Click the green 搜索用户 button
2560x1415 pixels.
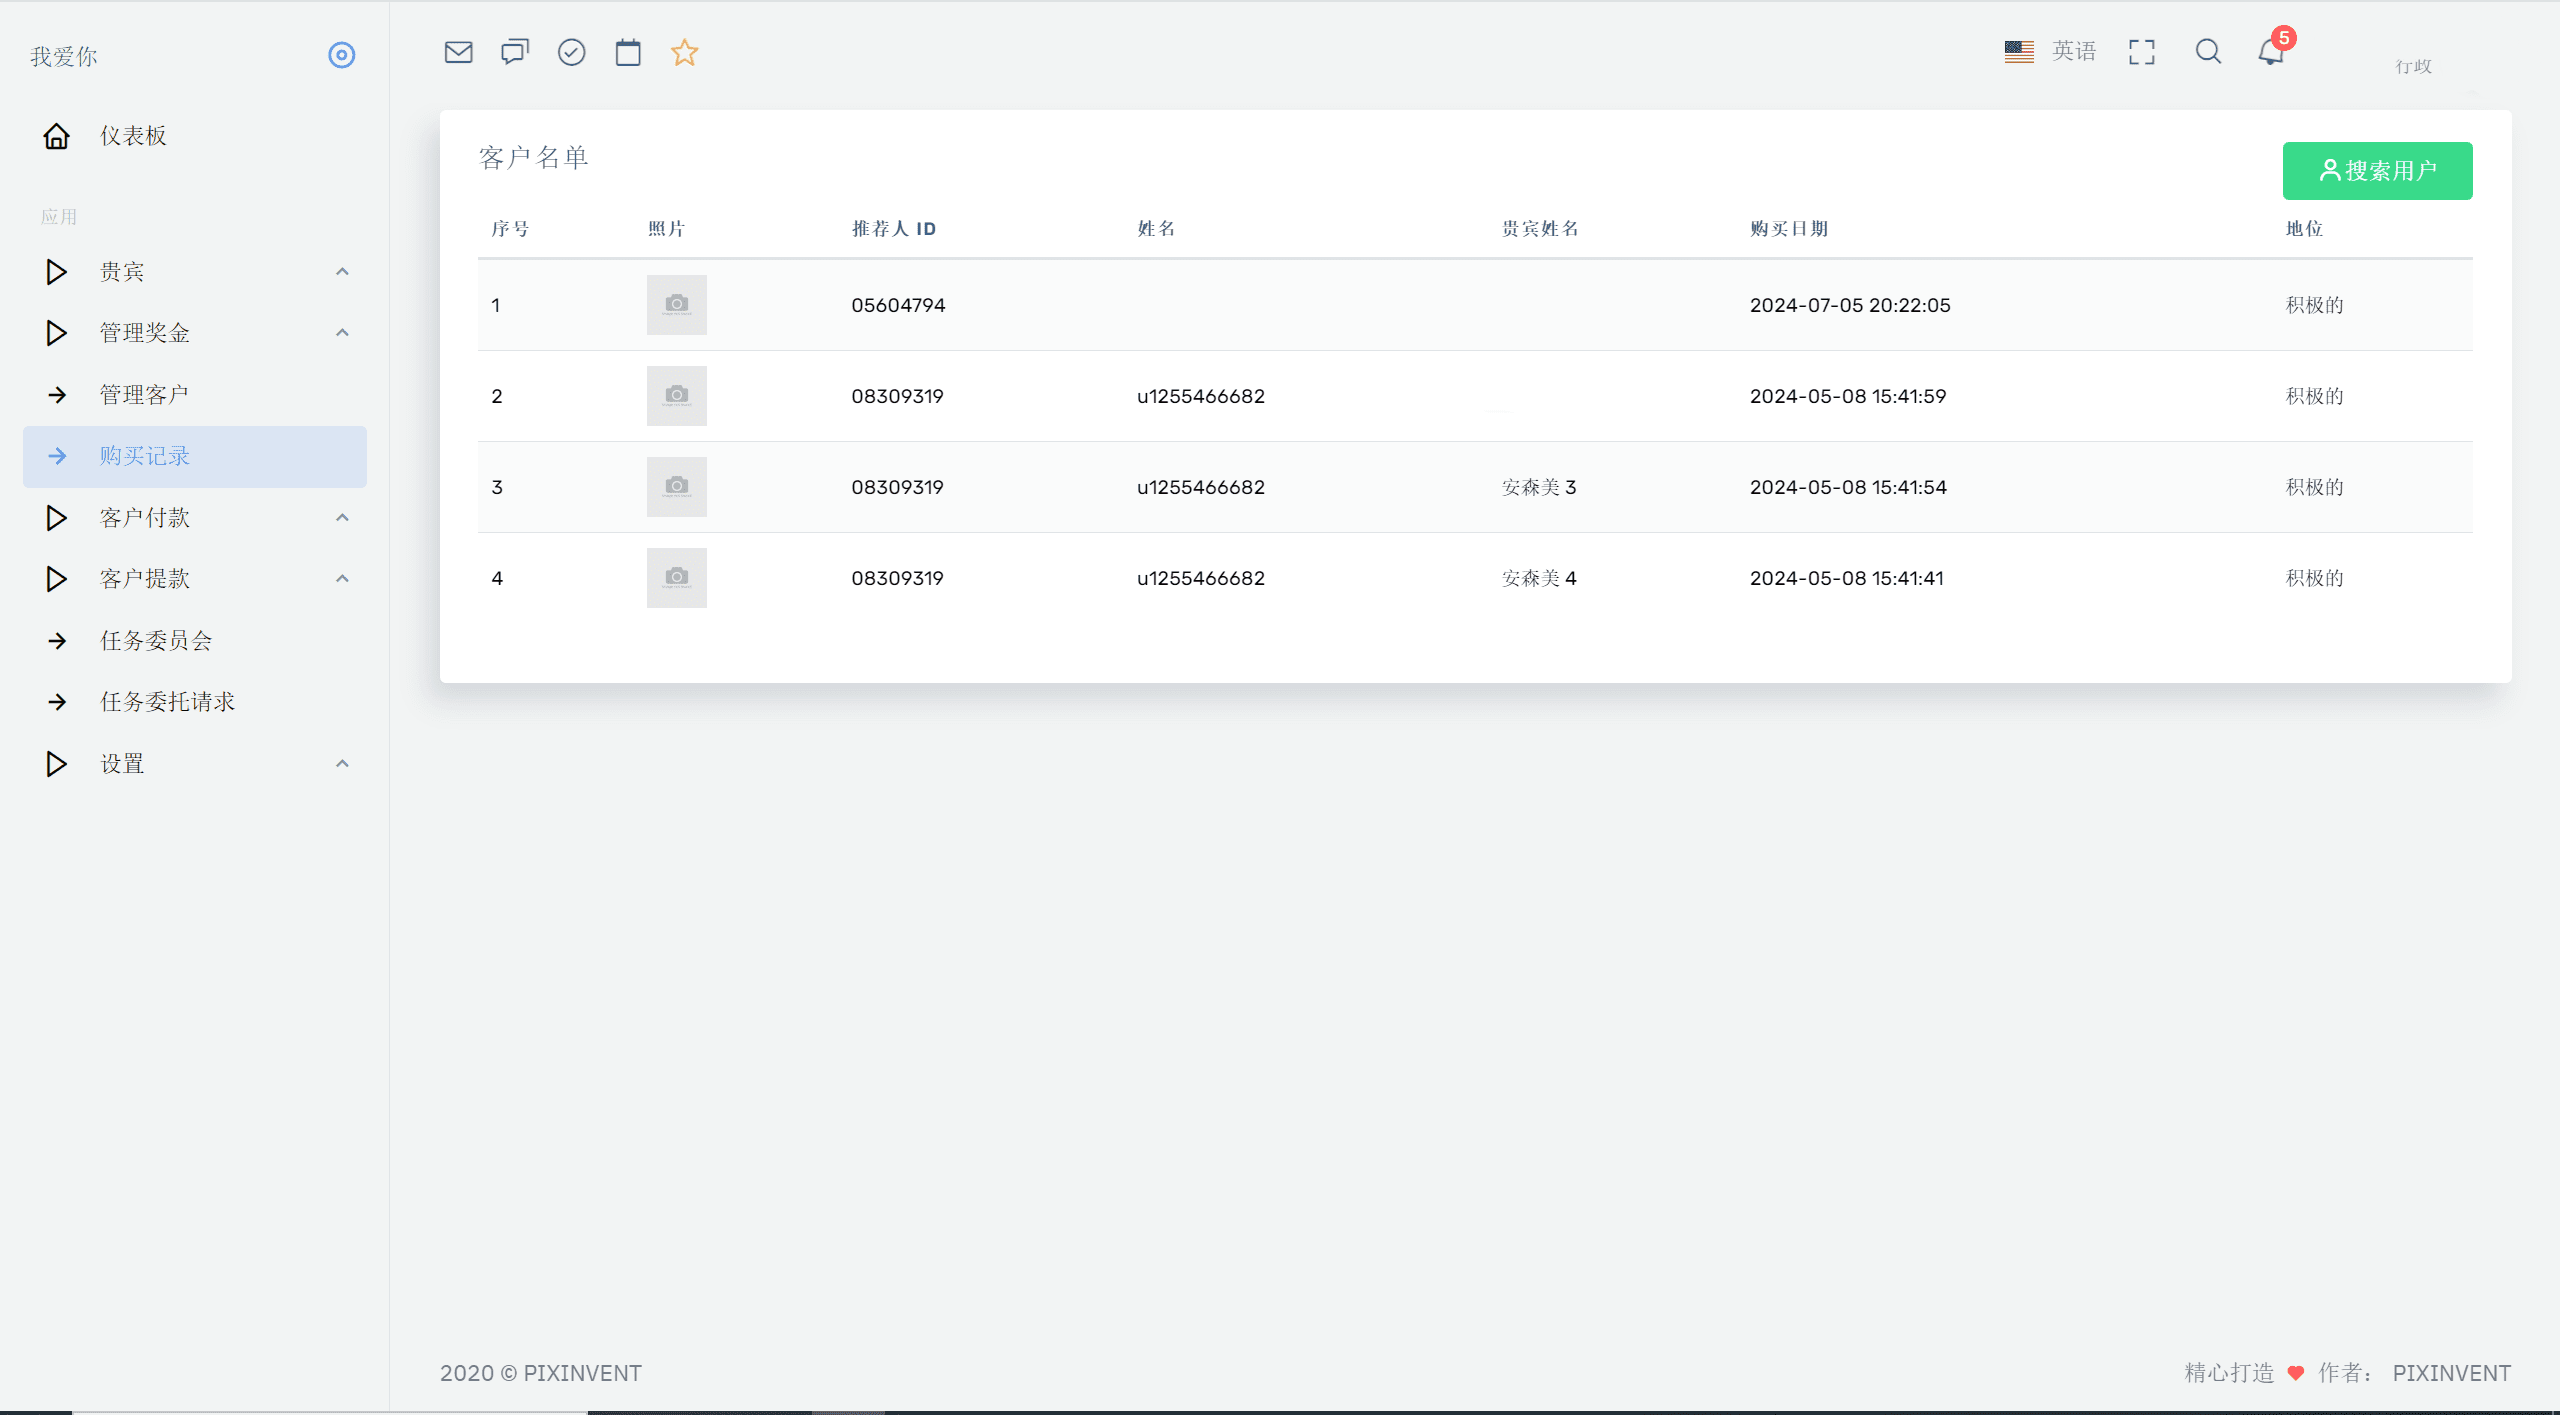pos(2377,171)
